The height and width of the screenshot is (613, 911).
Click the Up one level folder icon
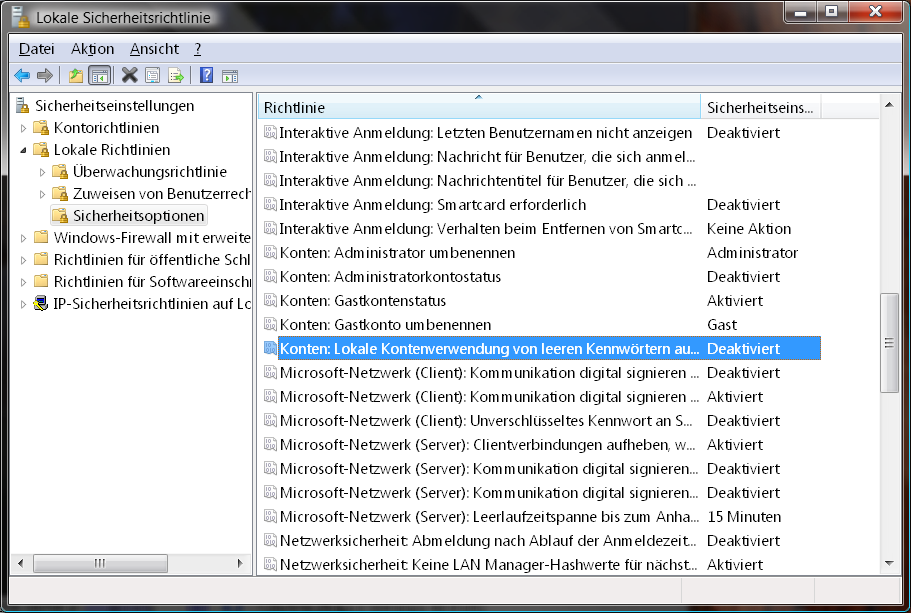coord(76,75)
